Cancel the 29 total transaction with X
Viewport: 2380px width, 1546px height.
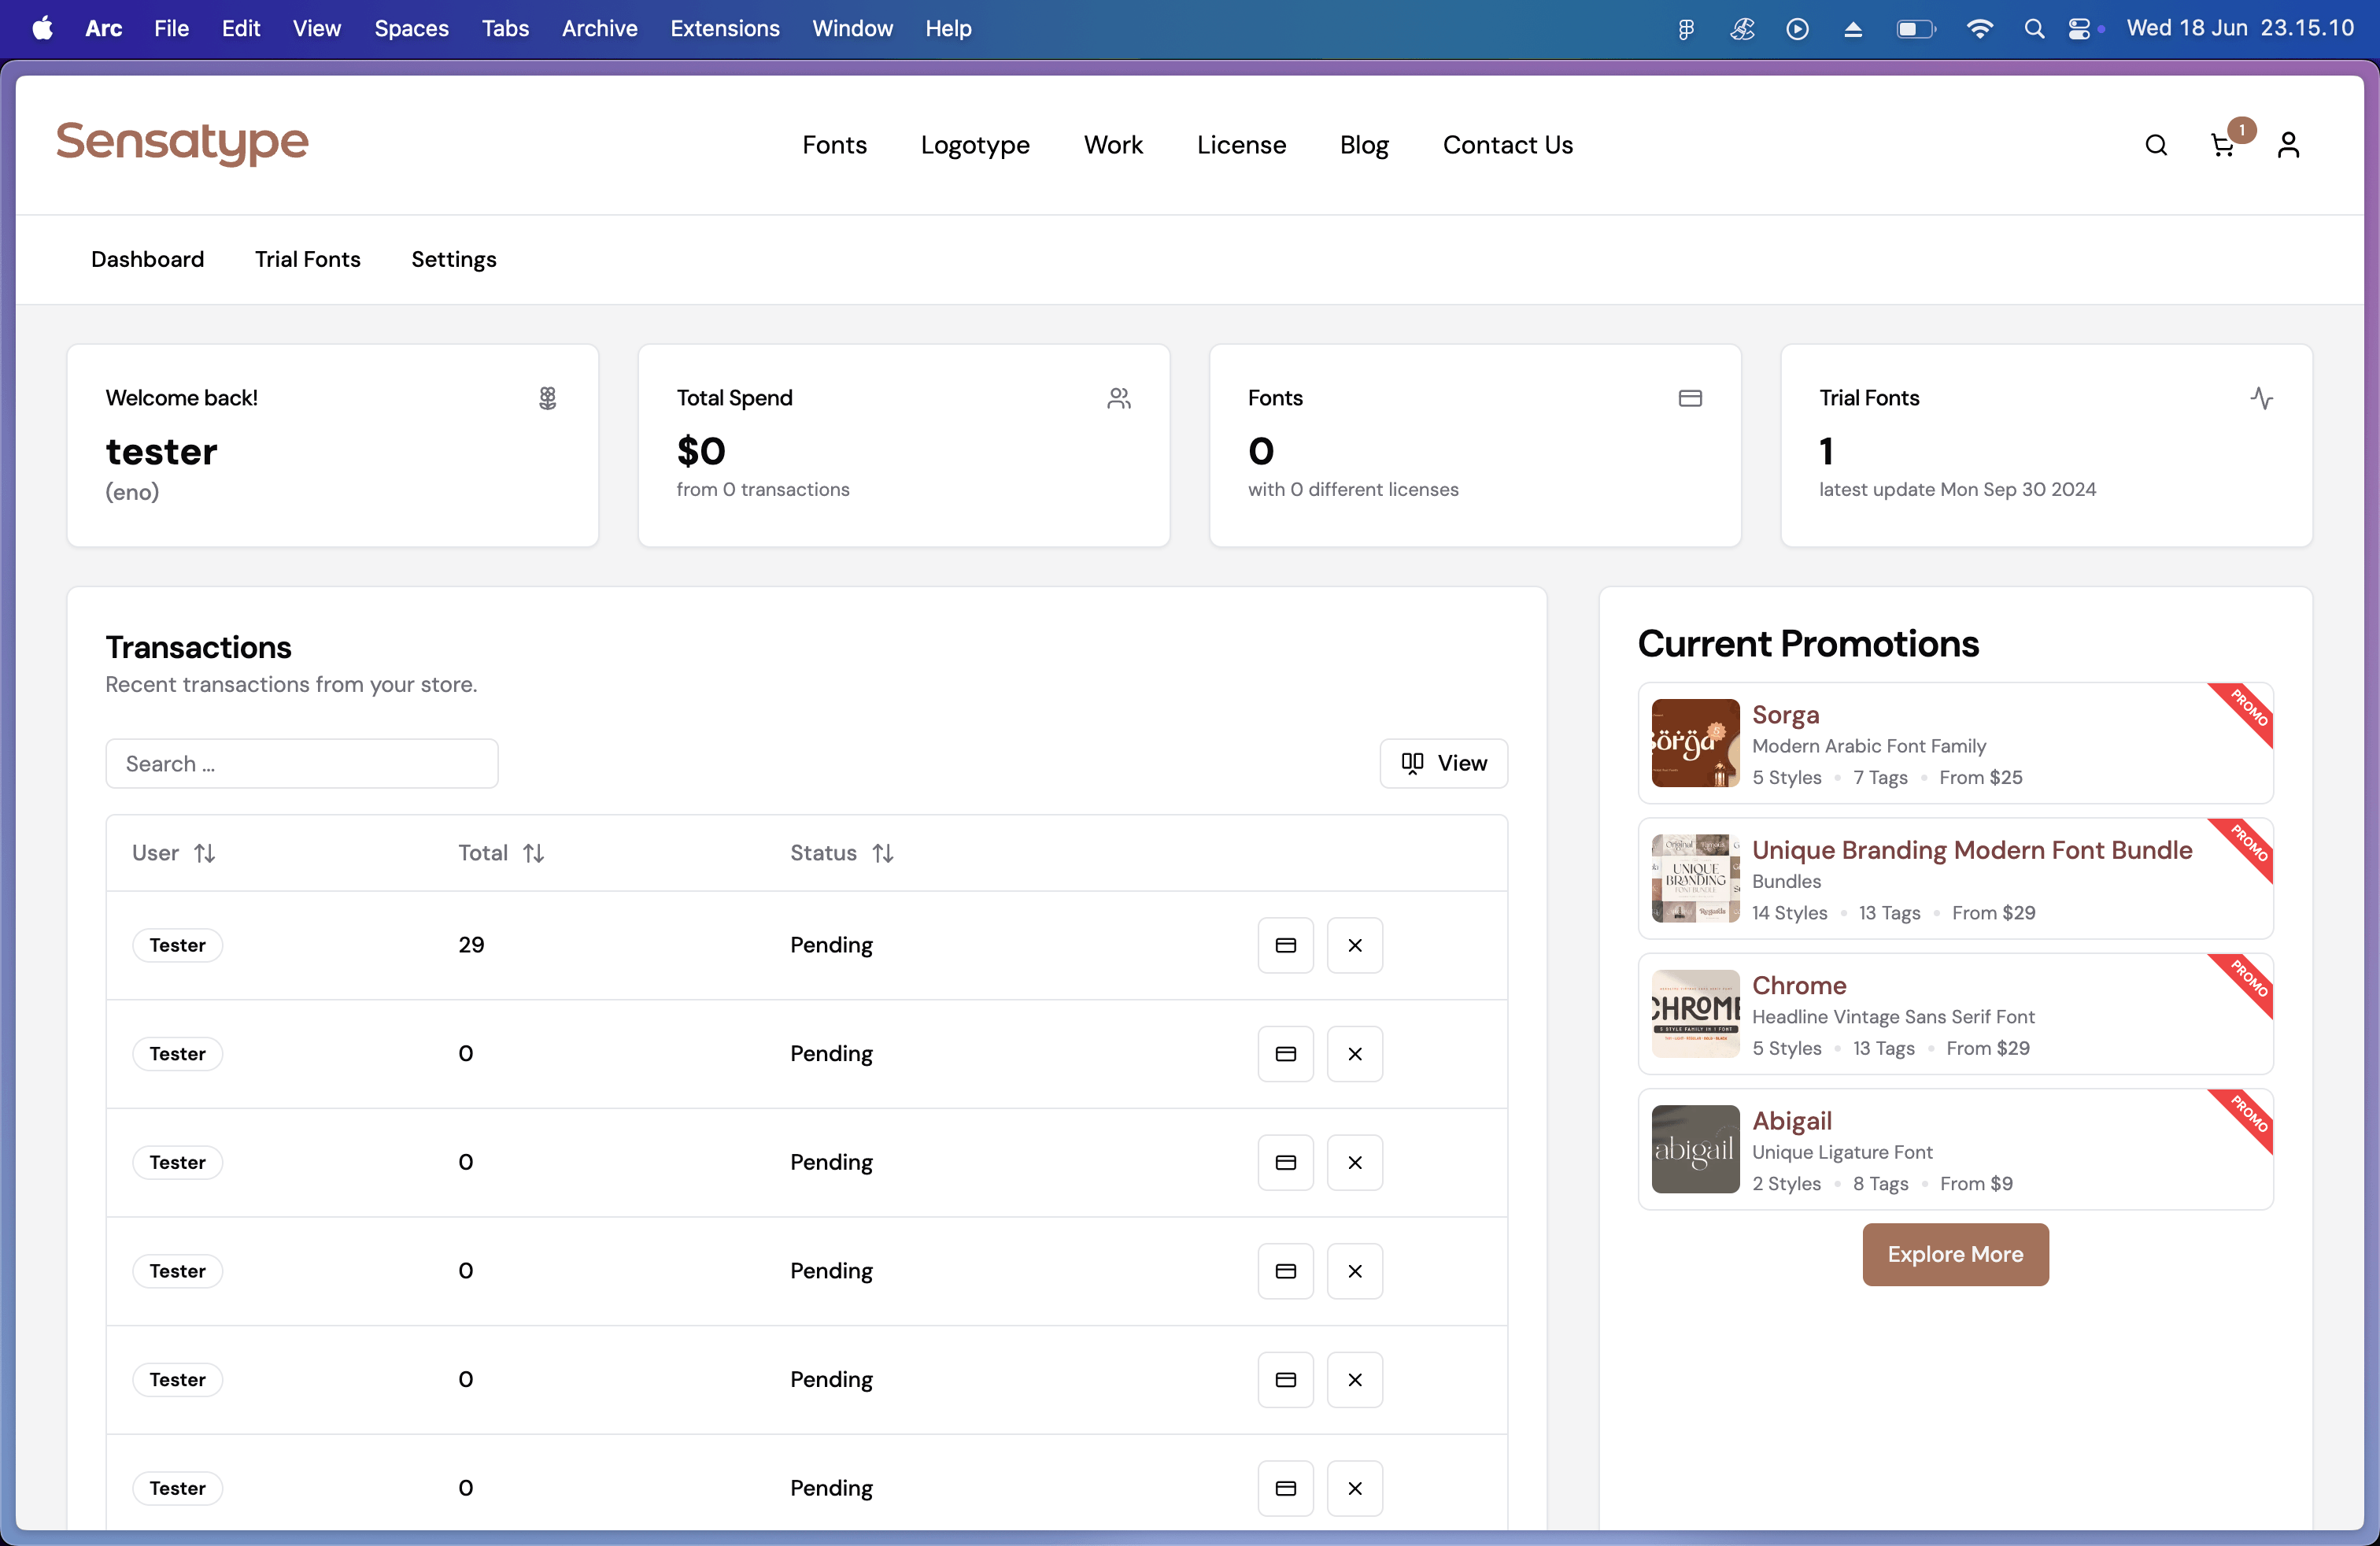tap(1354, 945)
